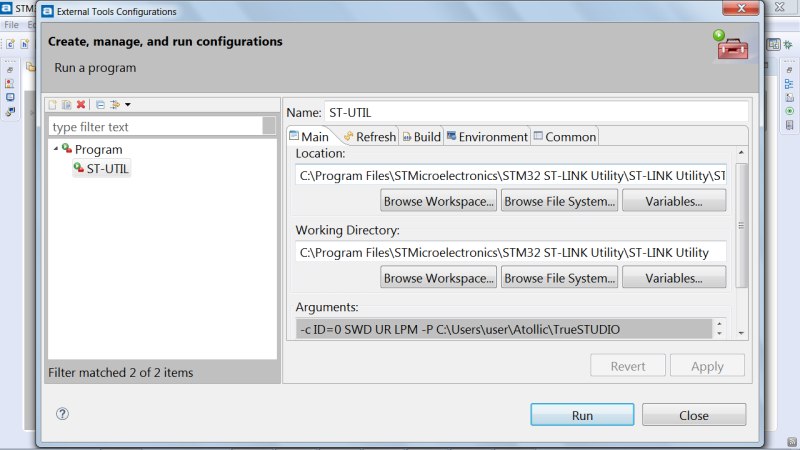Click the main pane vertical scrollbar thumb
Viewport: 800px width, 450px height.
coord(741,225)
